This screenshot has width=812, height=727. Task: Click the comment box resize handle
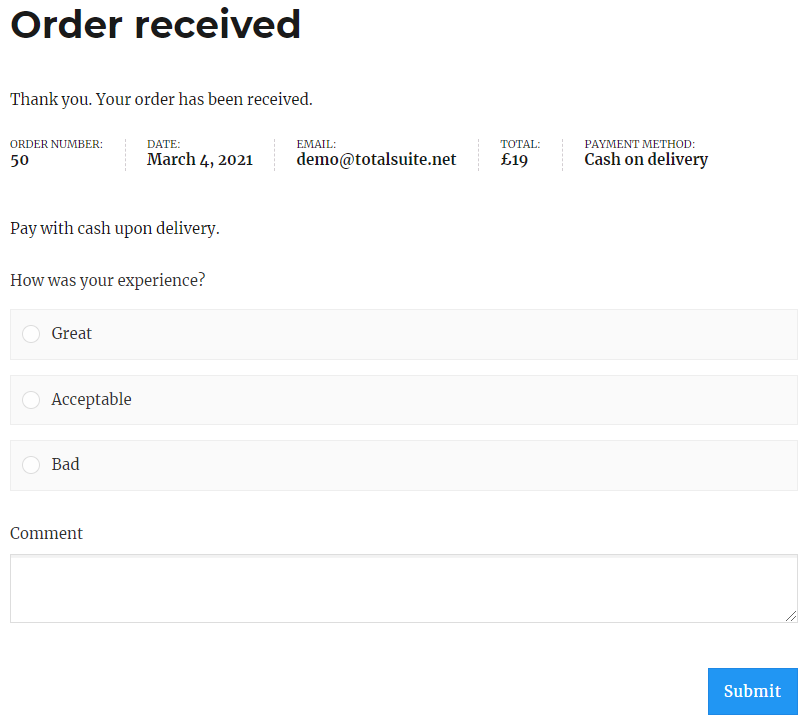coord(791,616)
